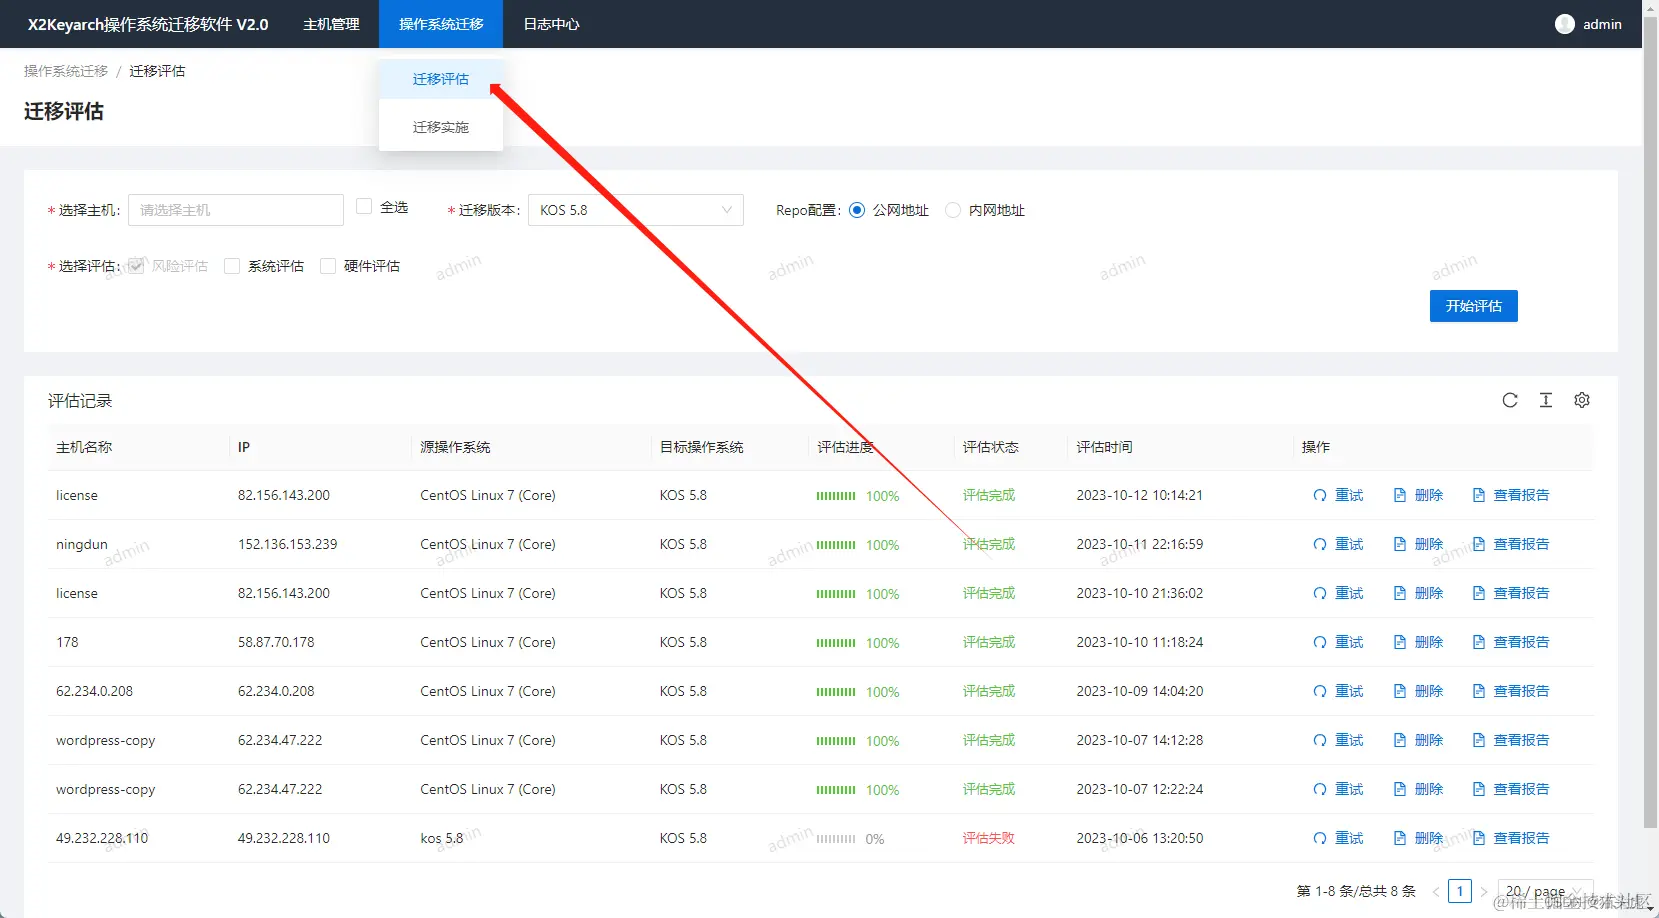Click the progress bar in ningdun row
The image size is (1659, 918).
[836, 545]
